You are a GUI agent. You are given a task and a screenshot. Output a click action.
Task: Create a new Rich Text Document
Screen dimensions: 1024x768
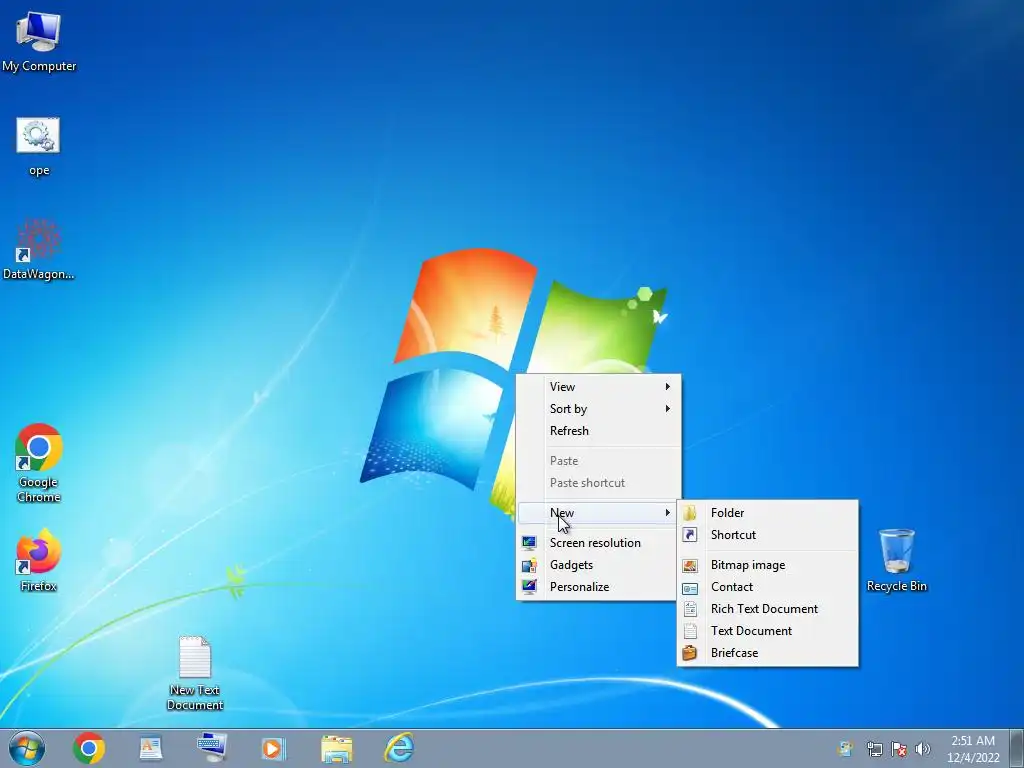[x=767, y=609]
